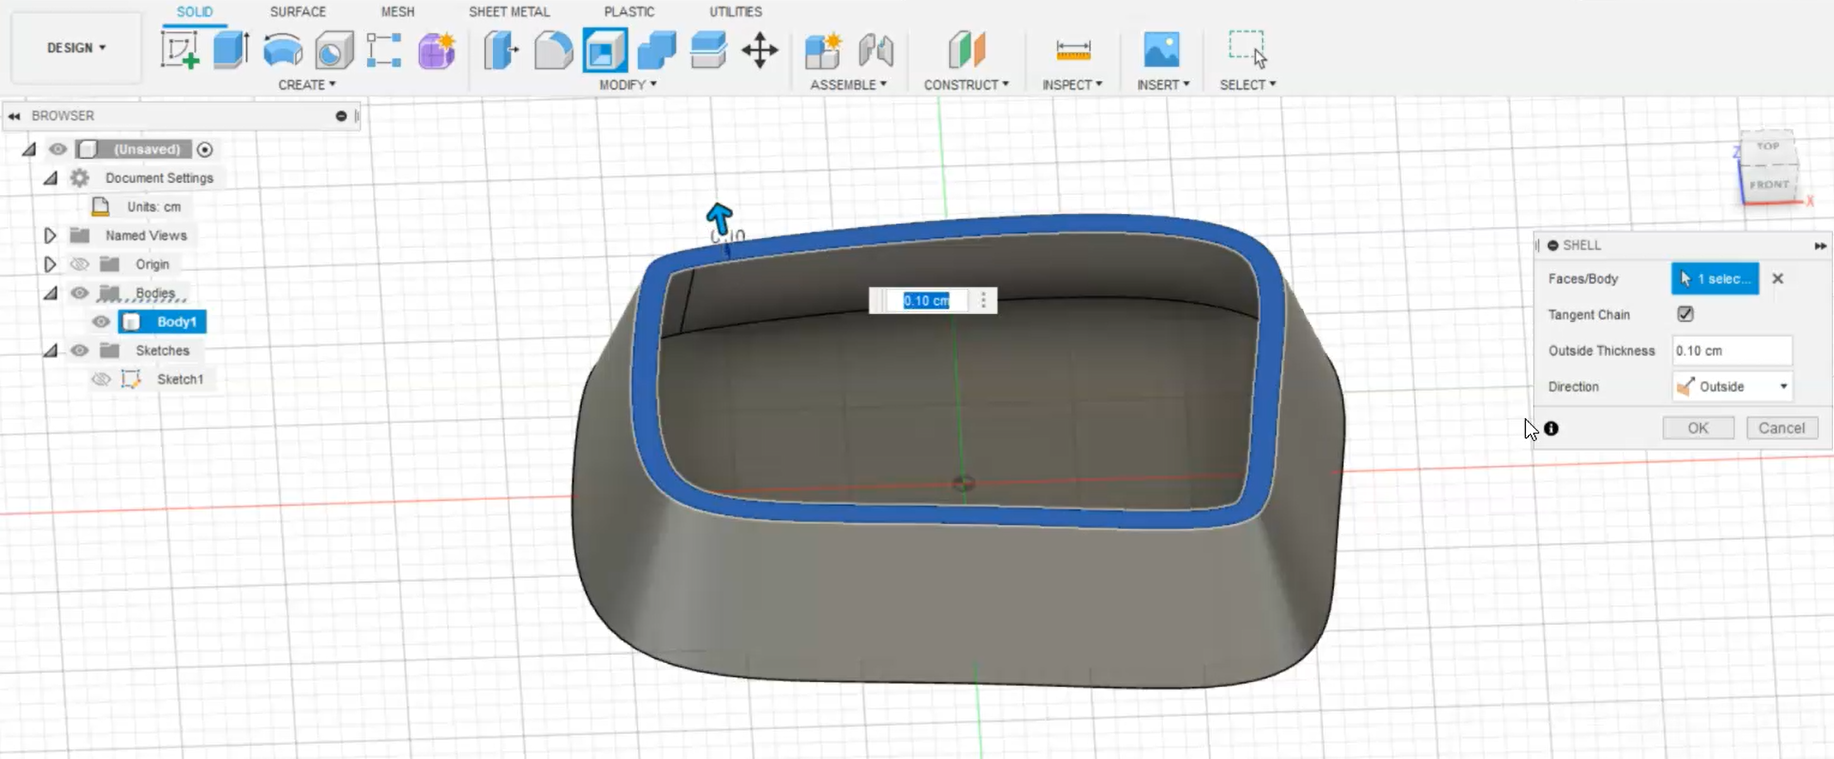Select the Offset Plane tool
The image size is (1834, 759).
(x=967, y=50)
